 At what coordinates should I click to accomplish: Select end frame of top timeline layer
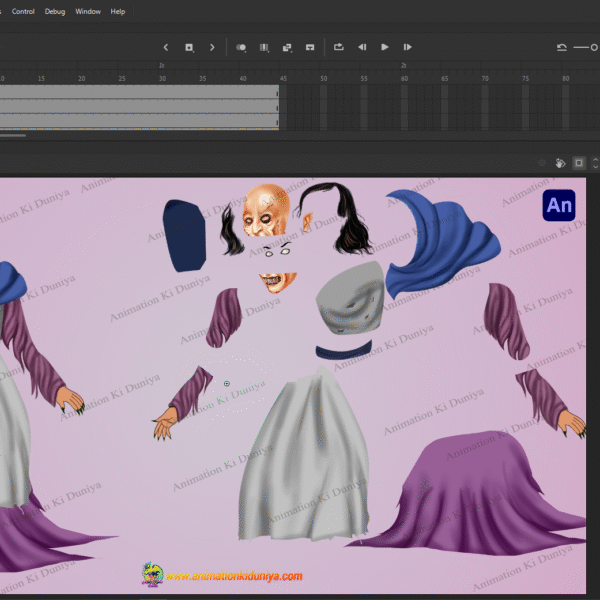click(277, 92)
